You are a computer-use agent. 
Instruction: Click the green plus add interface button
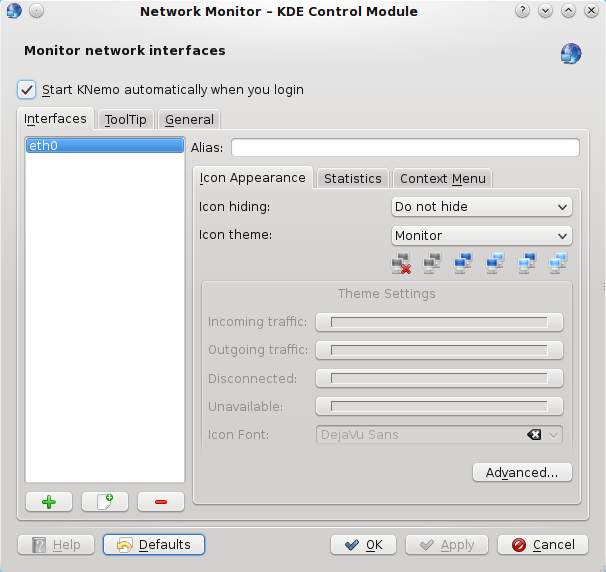(x=49, y=502)
